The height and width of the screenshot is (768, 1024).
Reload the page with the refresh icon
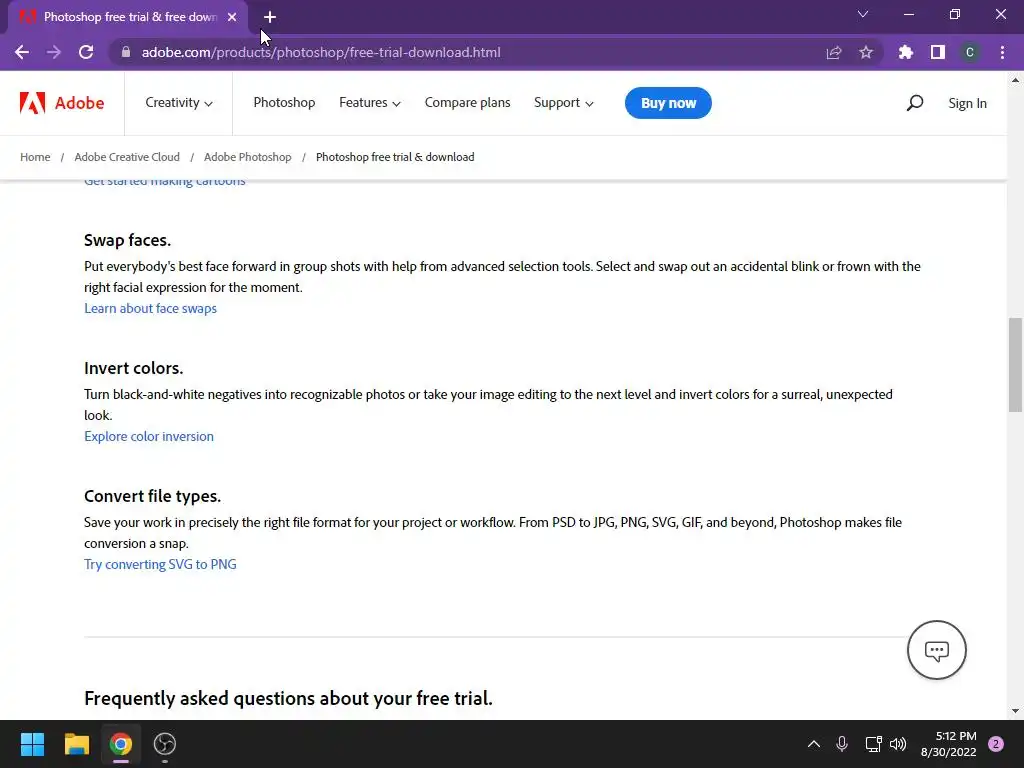pyautogui.click(x=86, y=52)
